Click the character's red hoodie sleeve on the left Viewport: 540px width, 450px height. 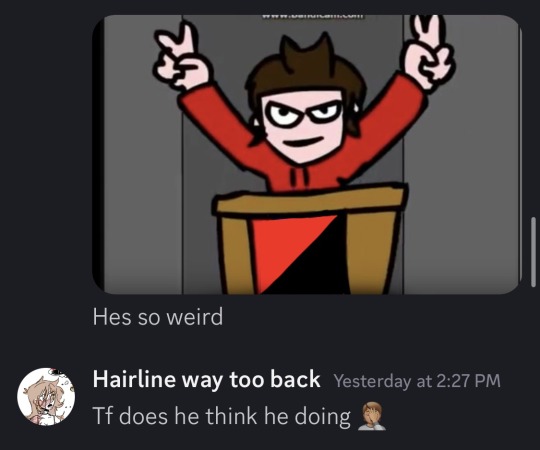220,119
